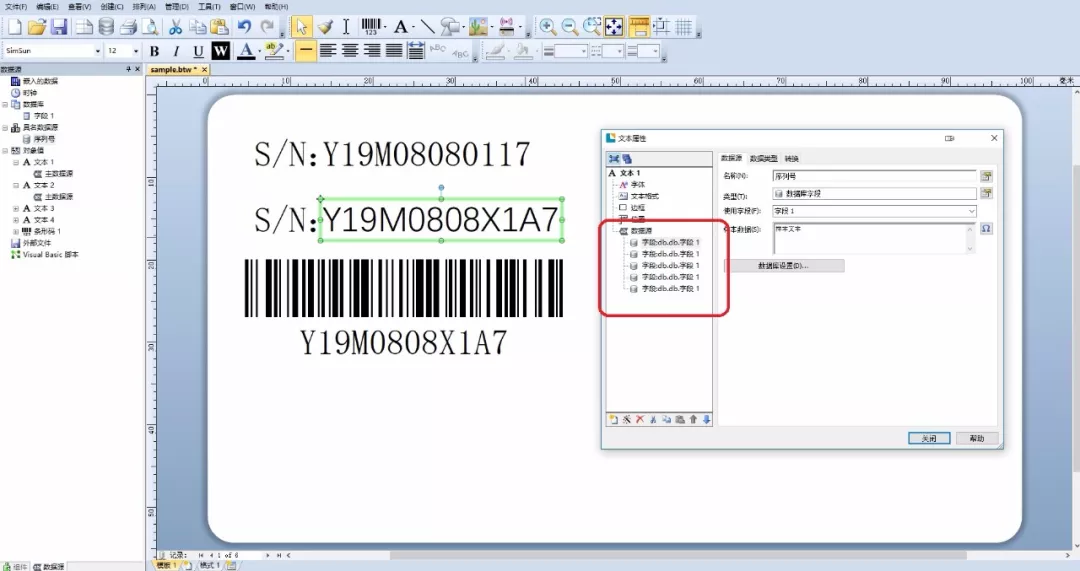Toggle bold formatting
The width and height of the screenshot is (1080, 571).
[x=154, y=51]
